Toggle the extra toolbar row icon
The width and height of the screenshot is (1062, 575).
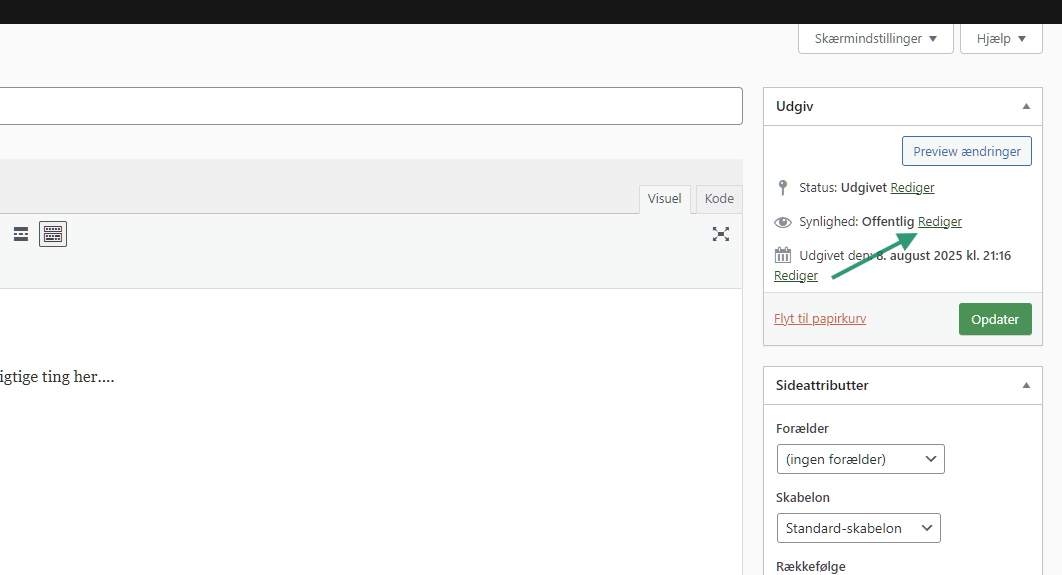point(53,234)
